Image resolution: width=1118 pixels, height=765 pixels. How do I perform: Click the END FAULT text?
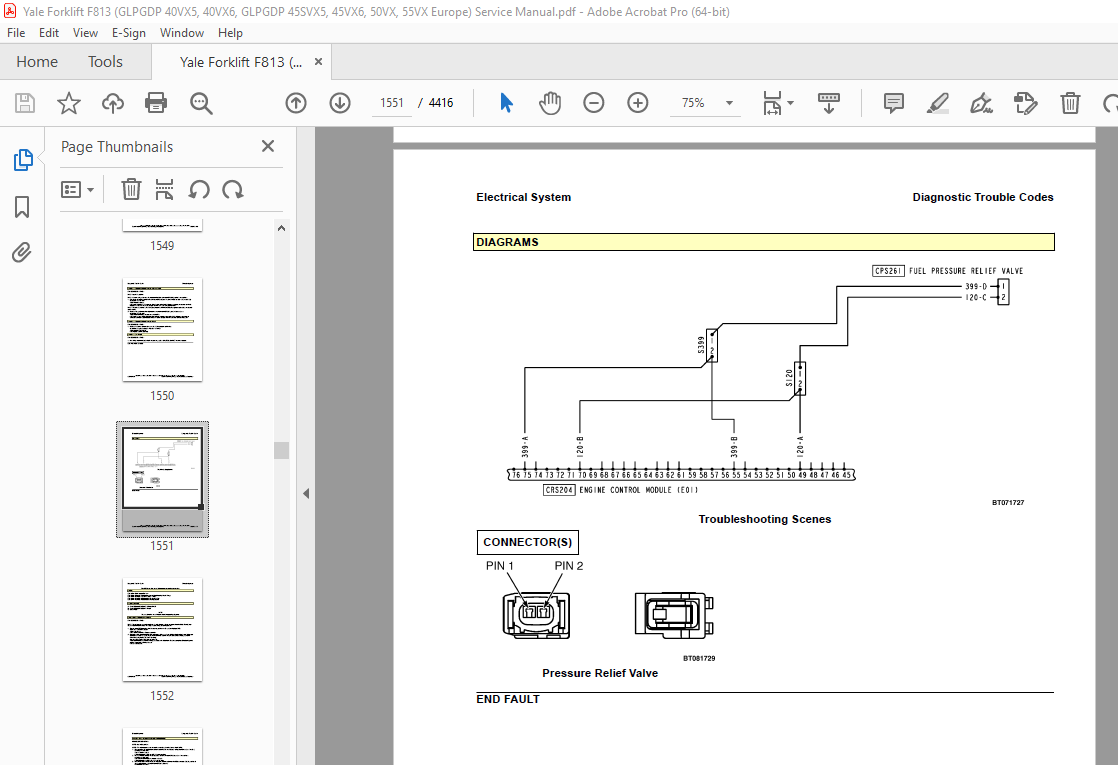[508, 699]
